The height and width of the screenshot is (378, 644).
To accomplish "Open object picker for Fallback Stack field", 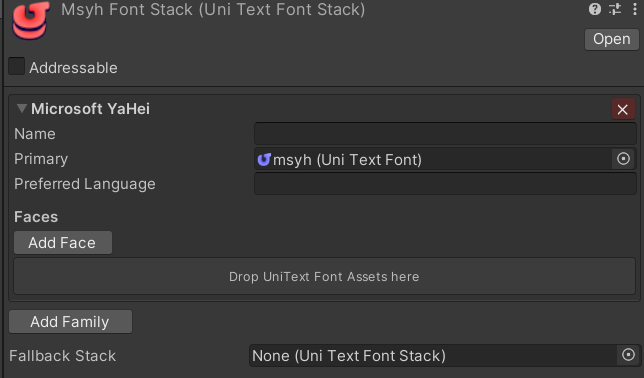I will (x=628, y=355).
